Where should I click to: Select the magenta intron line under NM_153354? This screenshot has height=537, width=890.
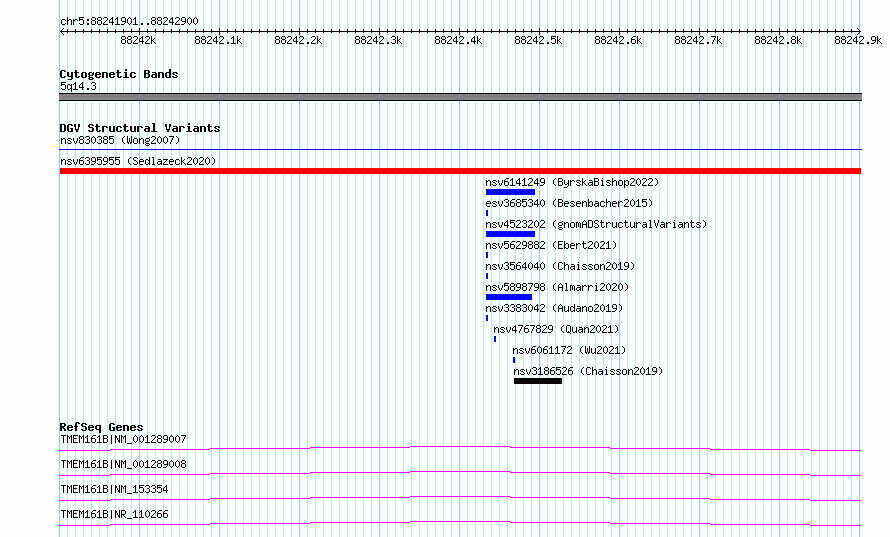[460, 498]
